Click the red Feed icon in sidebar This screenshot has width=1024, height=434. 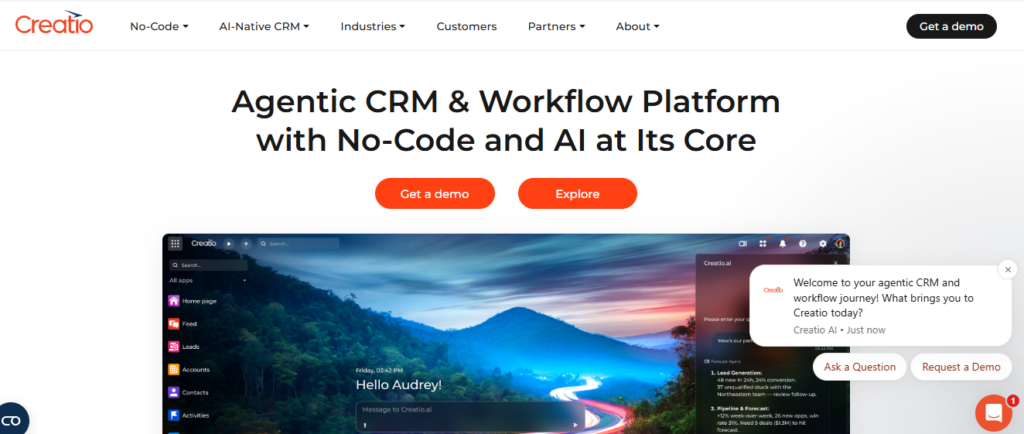tap(174, 324)
